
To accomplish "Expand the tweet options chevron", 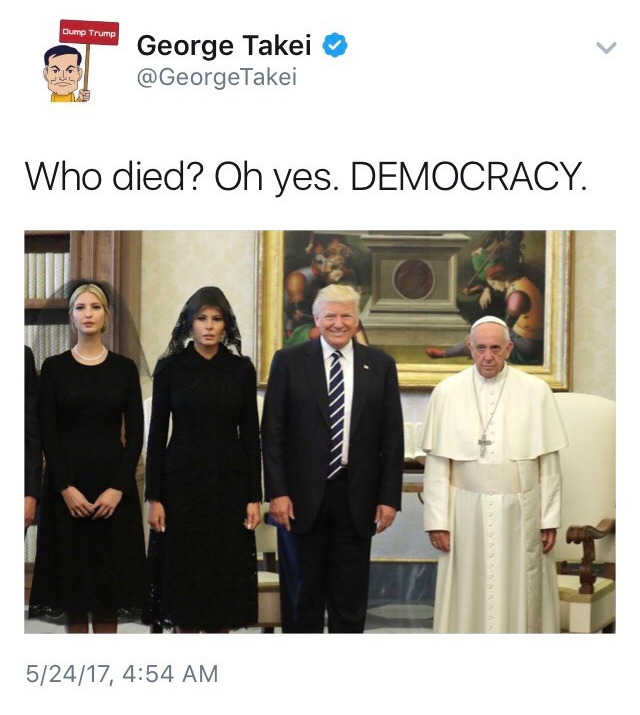I will coord(606,47).
